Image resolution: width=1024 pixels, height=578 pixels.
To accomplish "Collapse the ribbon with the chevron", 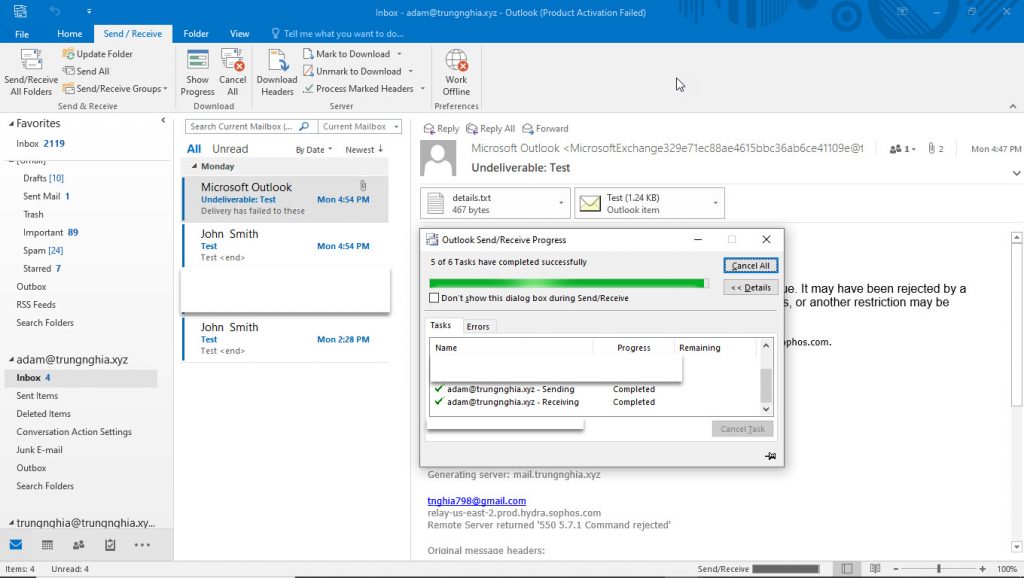I will (1013, 106).
